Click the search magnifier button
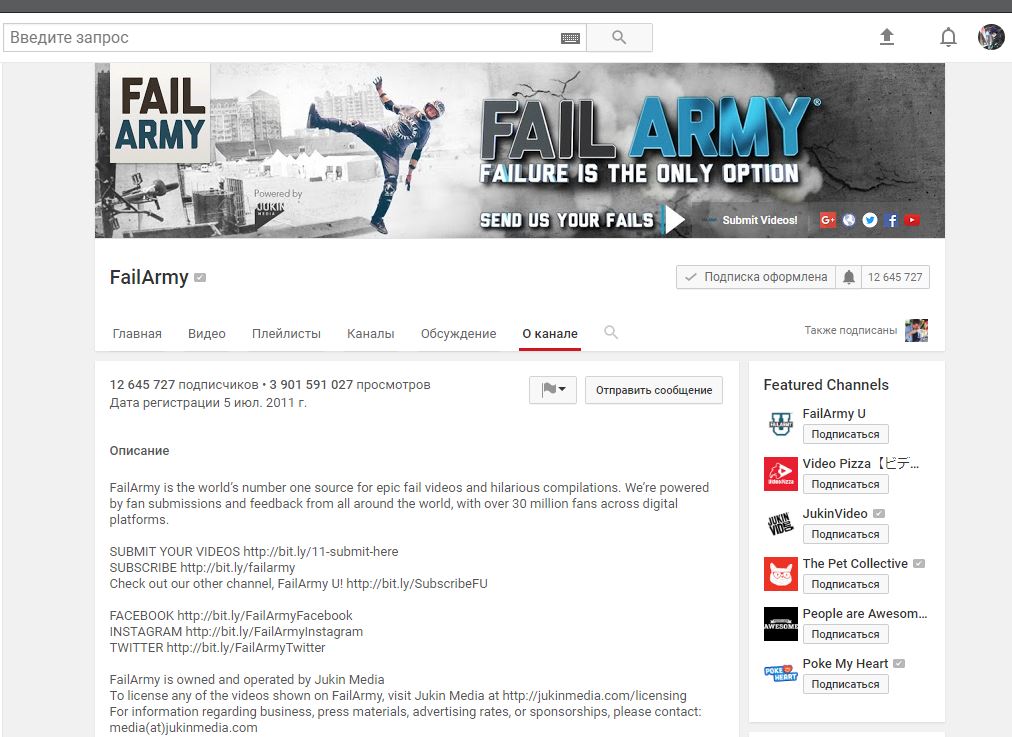1012x737 pixels. click(619, 37)
